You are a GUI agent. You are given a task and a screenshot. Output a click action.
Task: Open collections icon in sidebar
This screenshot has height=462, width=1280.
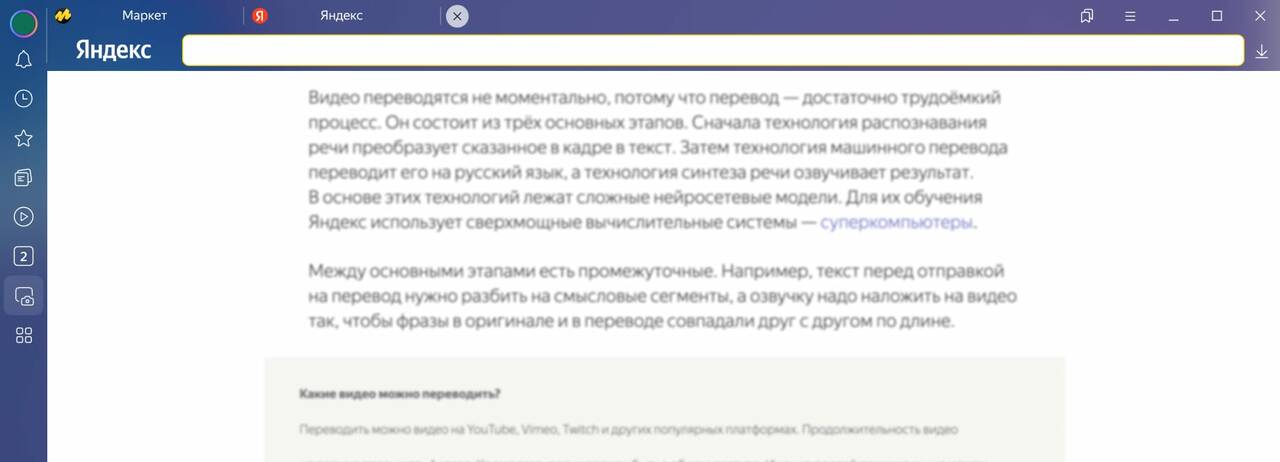[x=23, y=177]
